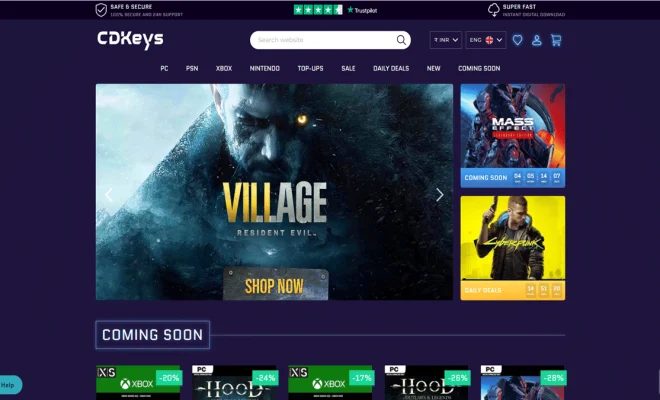Viewport: 660px width, 400px height.
Task: Click the Safe & Secure shield icon
Action: click(x=101, y=10)
